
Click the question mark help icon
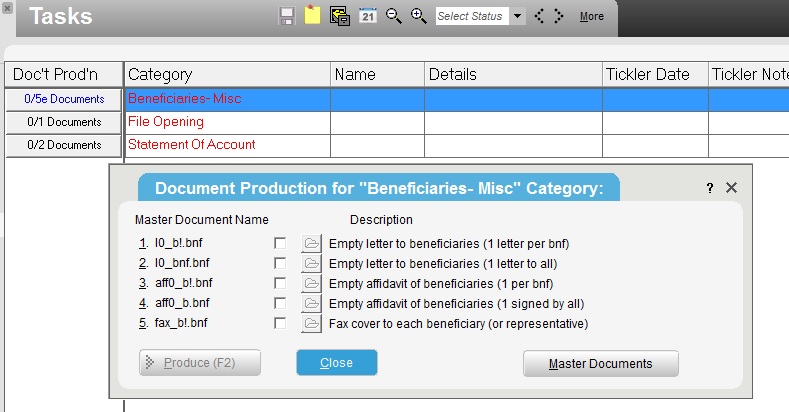point(709,188)
